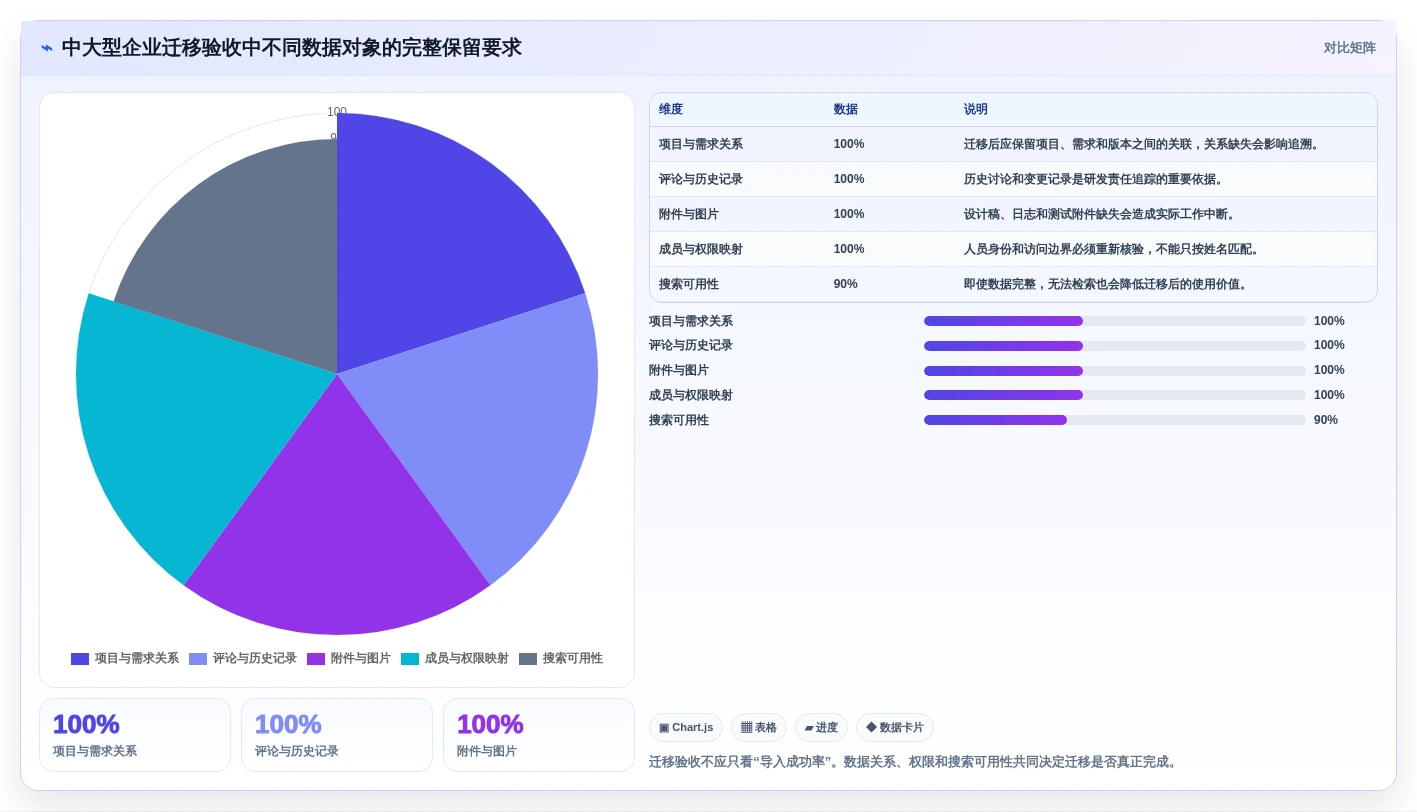This screenshot has width=1417, height=812.
Task: Click the 成员与权限映射 progress bar
Action: [1115, 395]
